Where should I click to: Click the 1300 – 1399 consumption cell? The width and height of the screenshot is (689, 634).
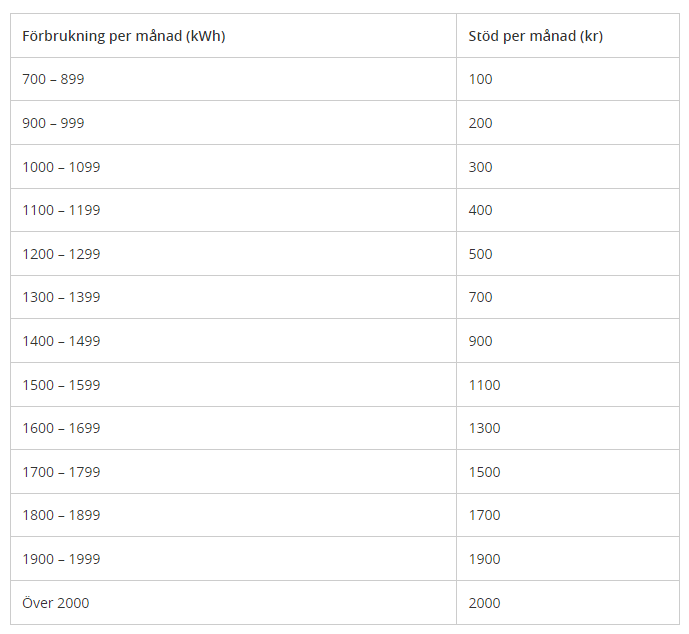[62, 297]
